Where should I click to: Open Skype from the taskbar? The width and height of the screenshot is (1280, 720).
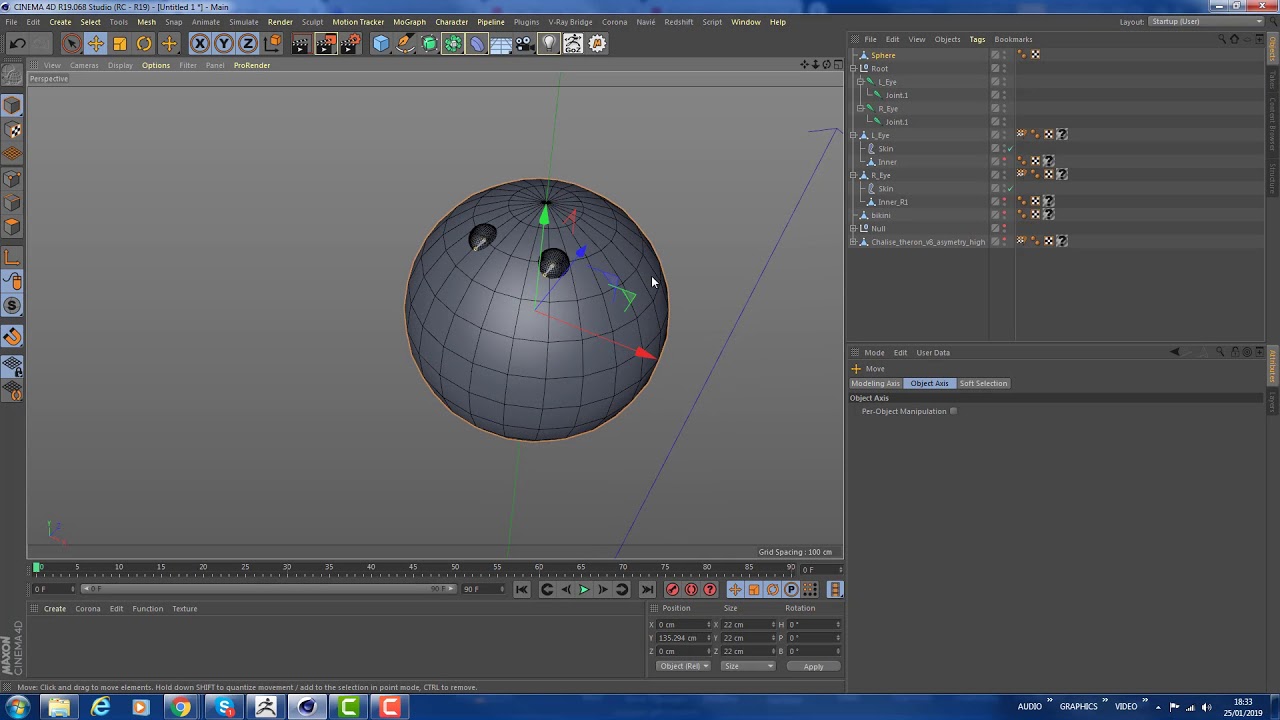tap(224, 708)
